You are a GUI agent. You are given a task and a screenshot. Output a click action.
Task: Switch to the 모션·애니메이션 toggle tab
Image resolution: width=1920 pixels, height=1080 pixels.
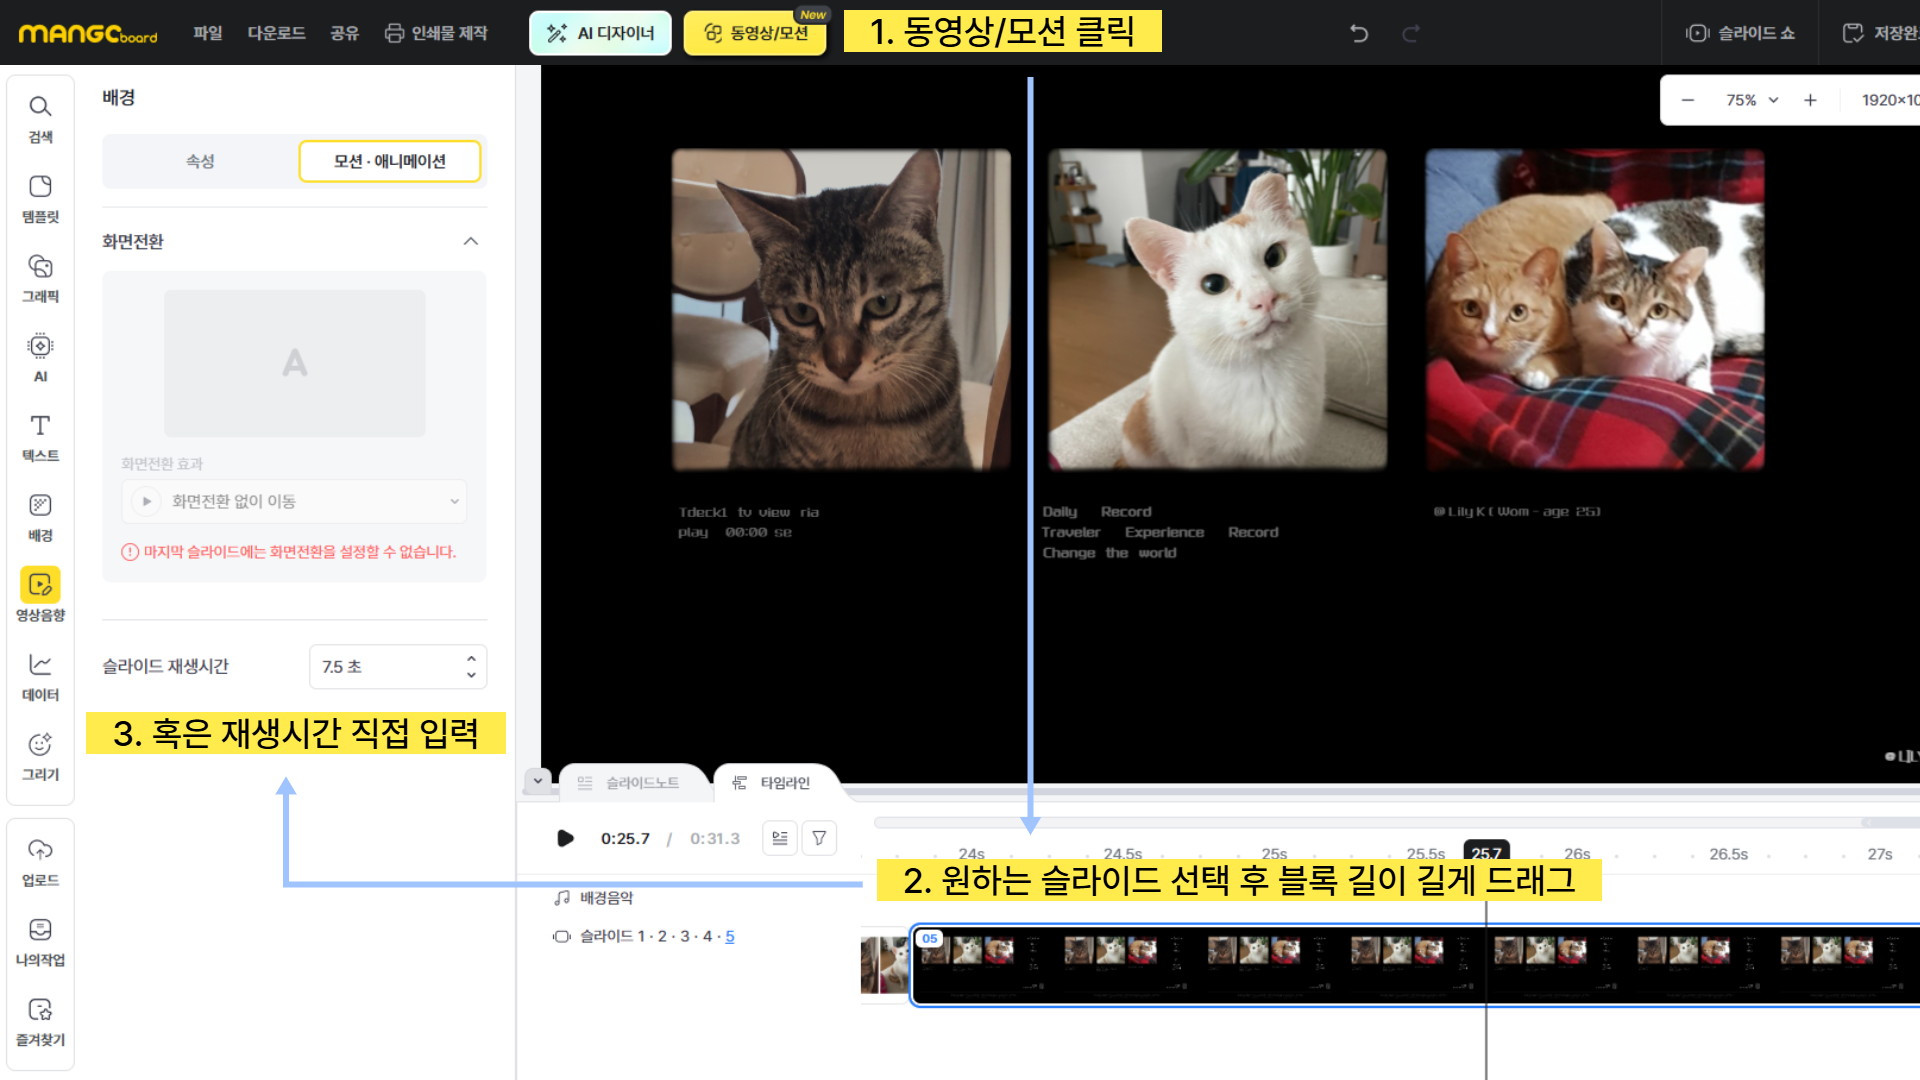[x=389, y=161]
